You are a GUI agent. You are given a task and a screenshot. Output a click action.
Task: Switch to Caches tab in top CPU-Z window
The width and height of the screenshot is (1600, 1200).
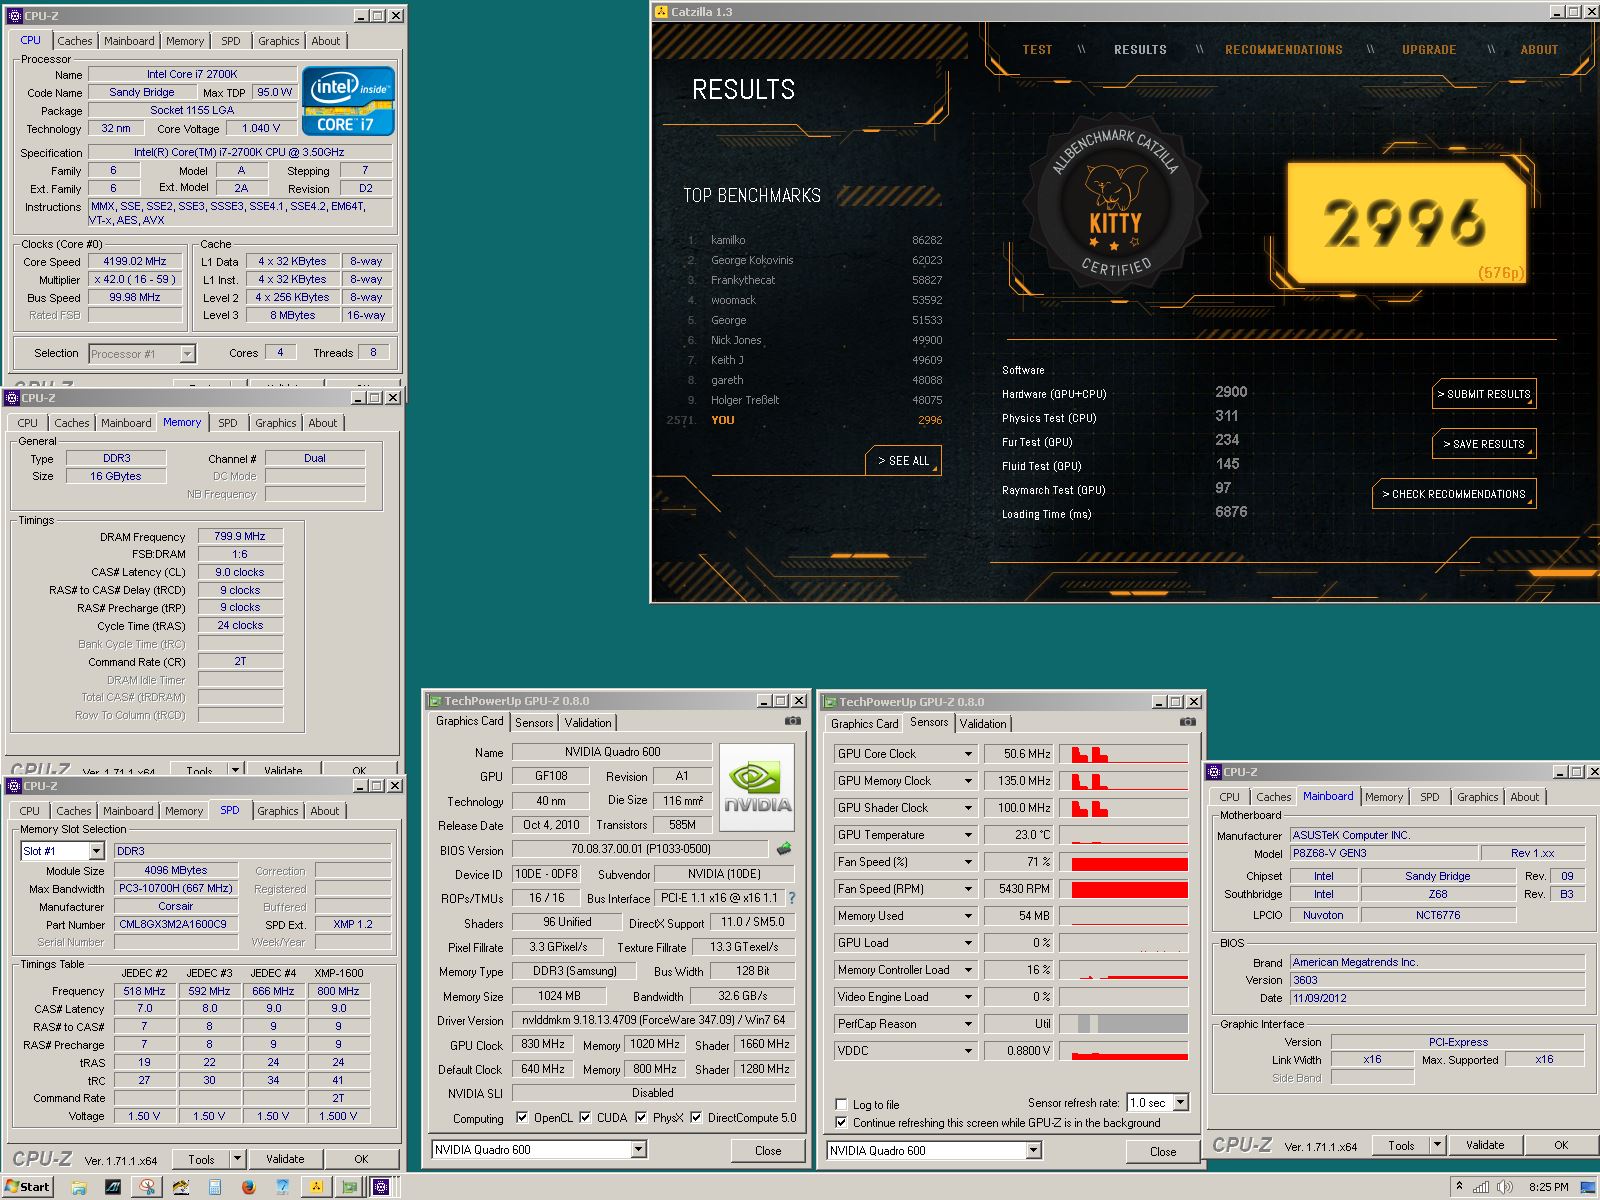pos(74,41)
